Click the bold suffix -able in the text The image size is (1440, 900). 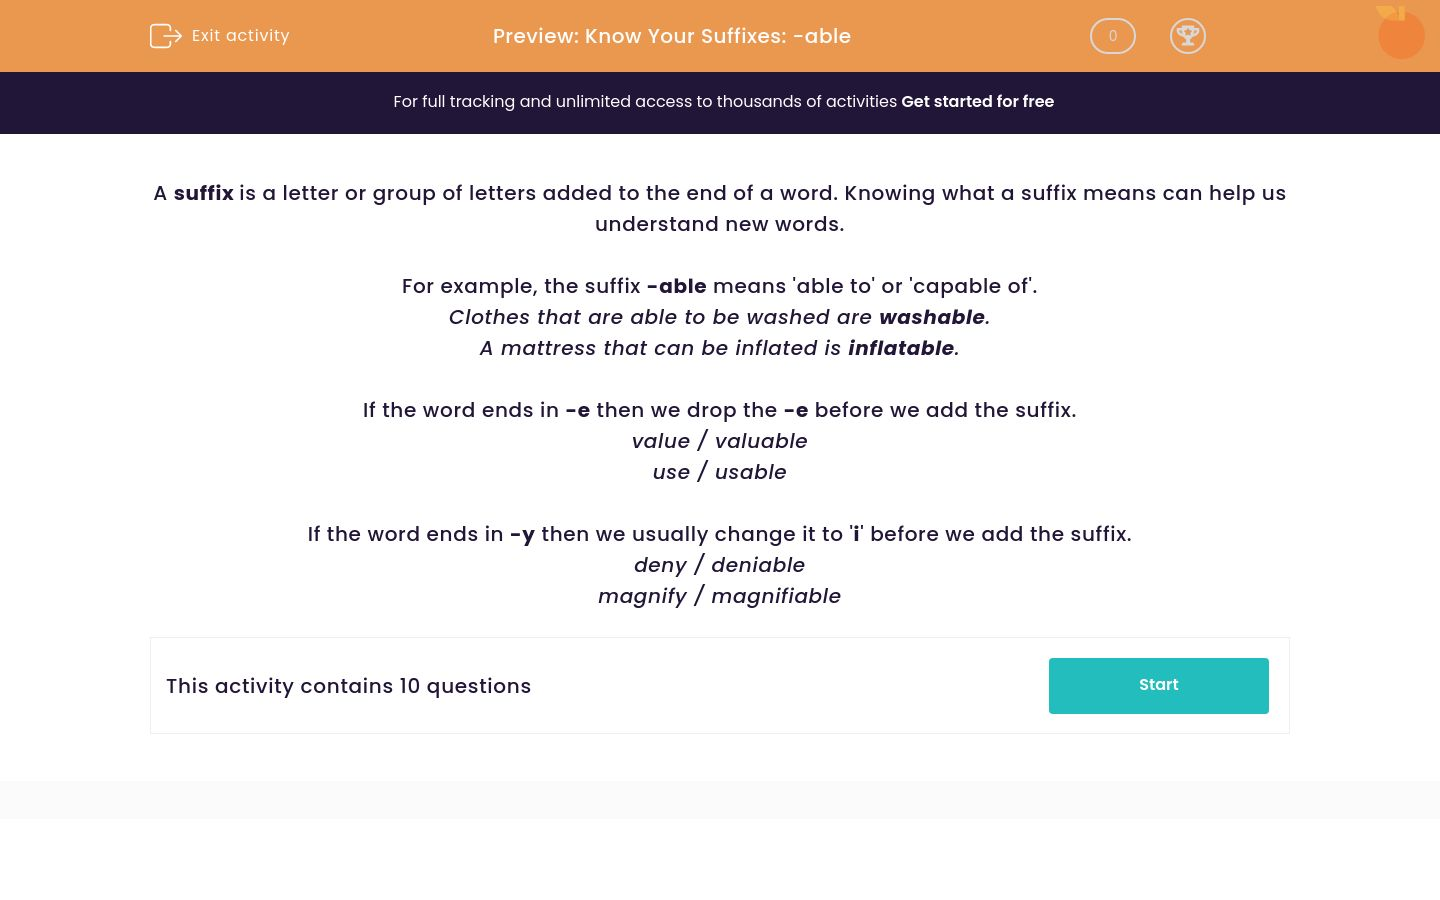tap(676, 286)
